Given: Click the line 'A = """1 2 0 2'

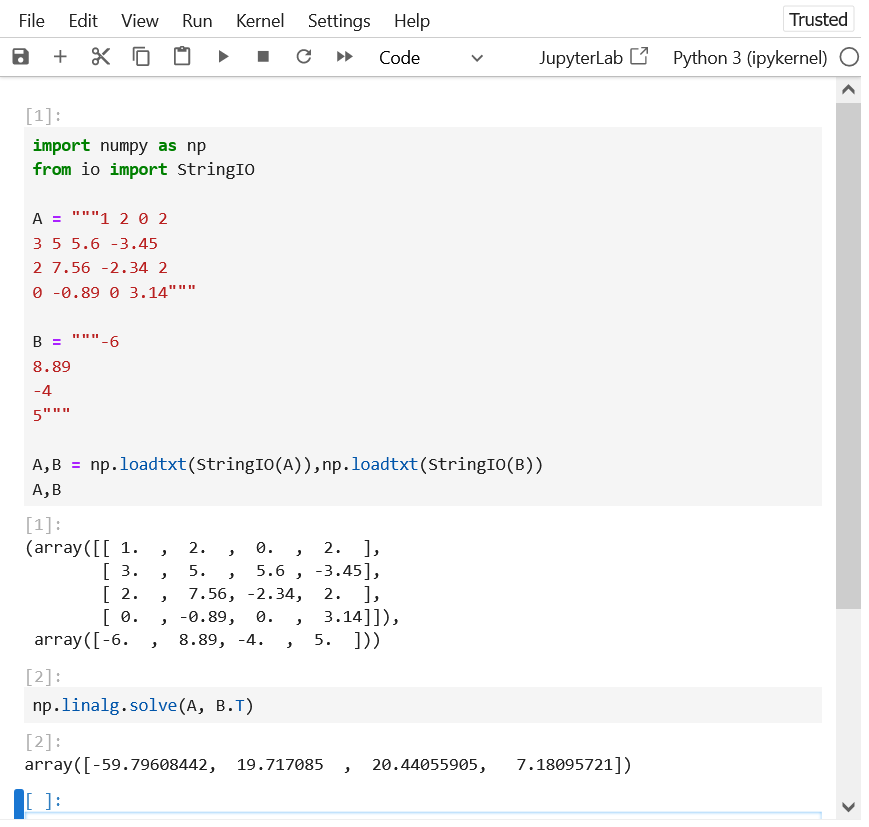Looking at the screenshot, I should [100, 219].
